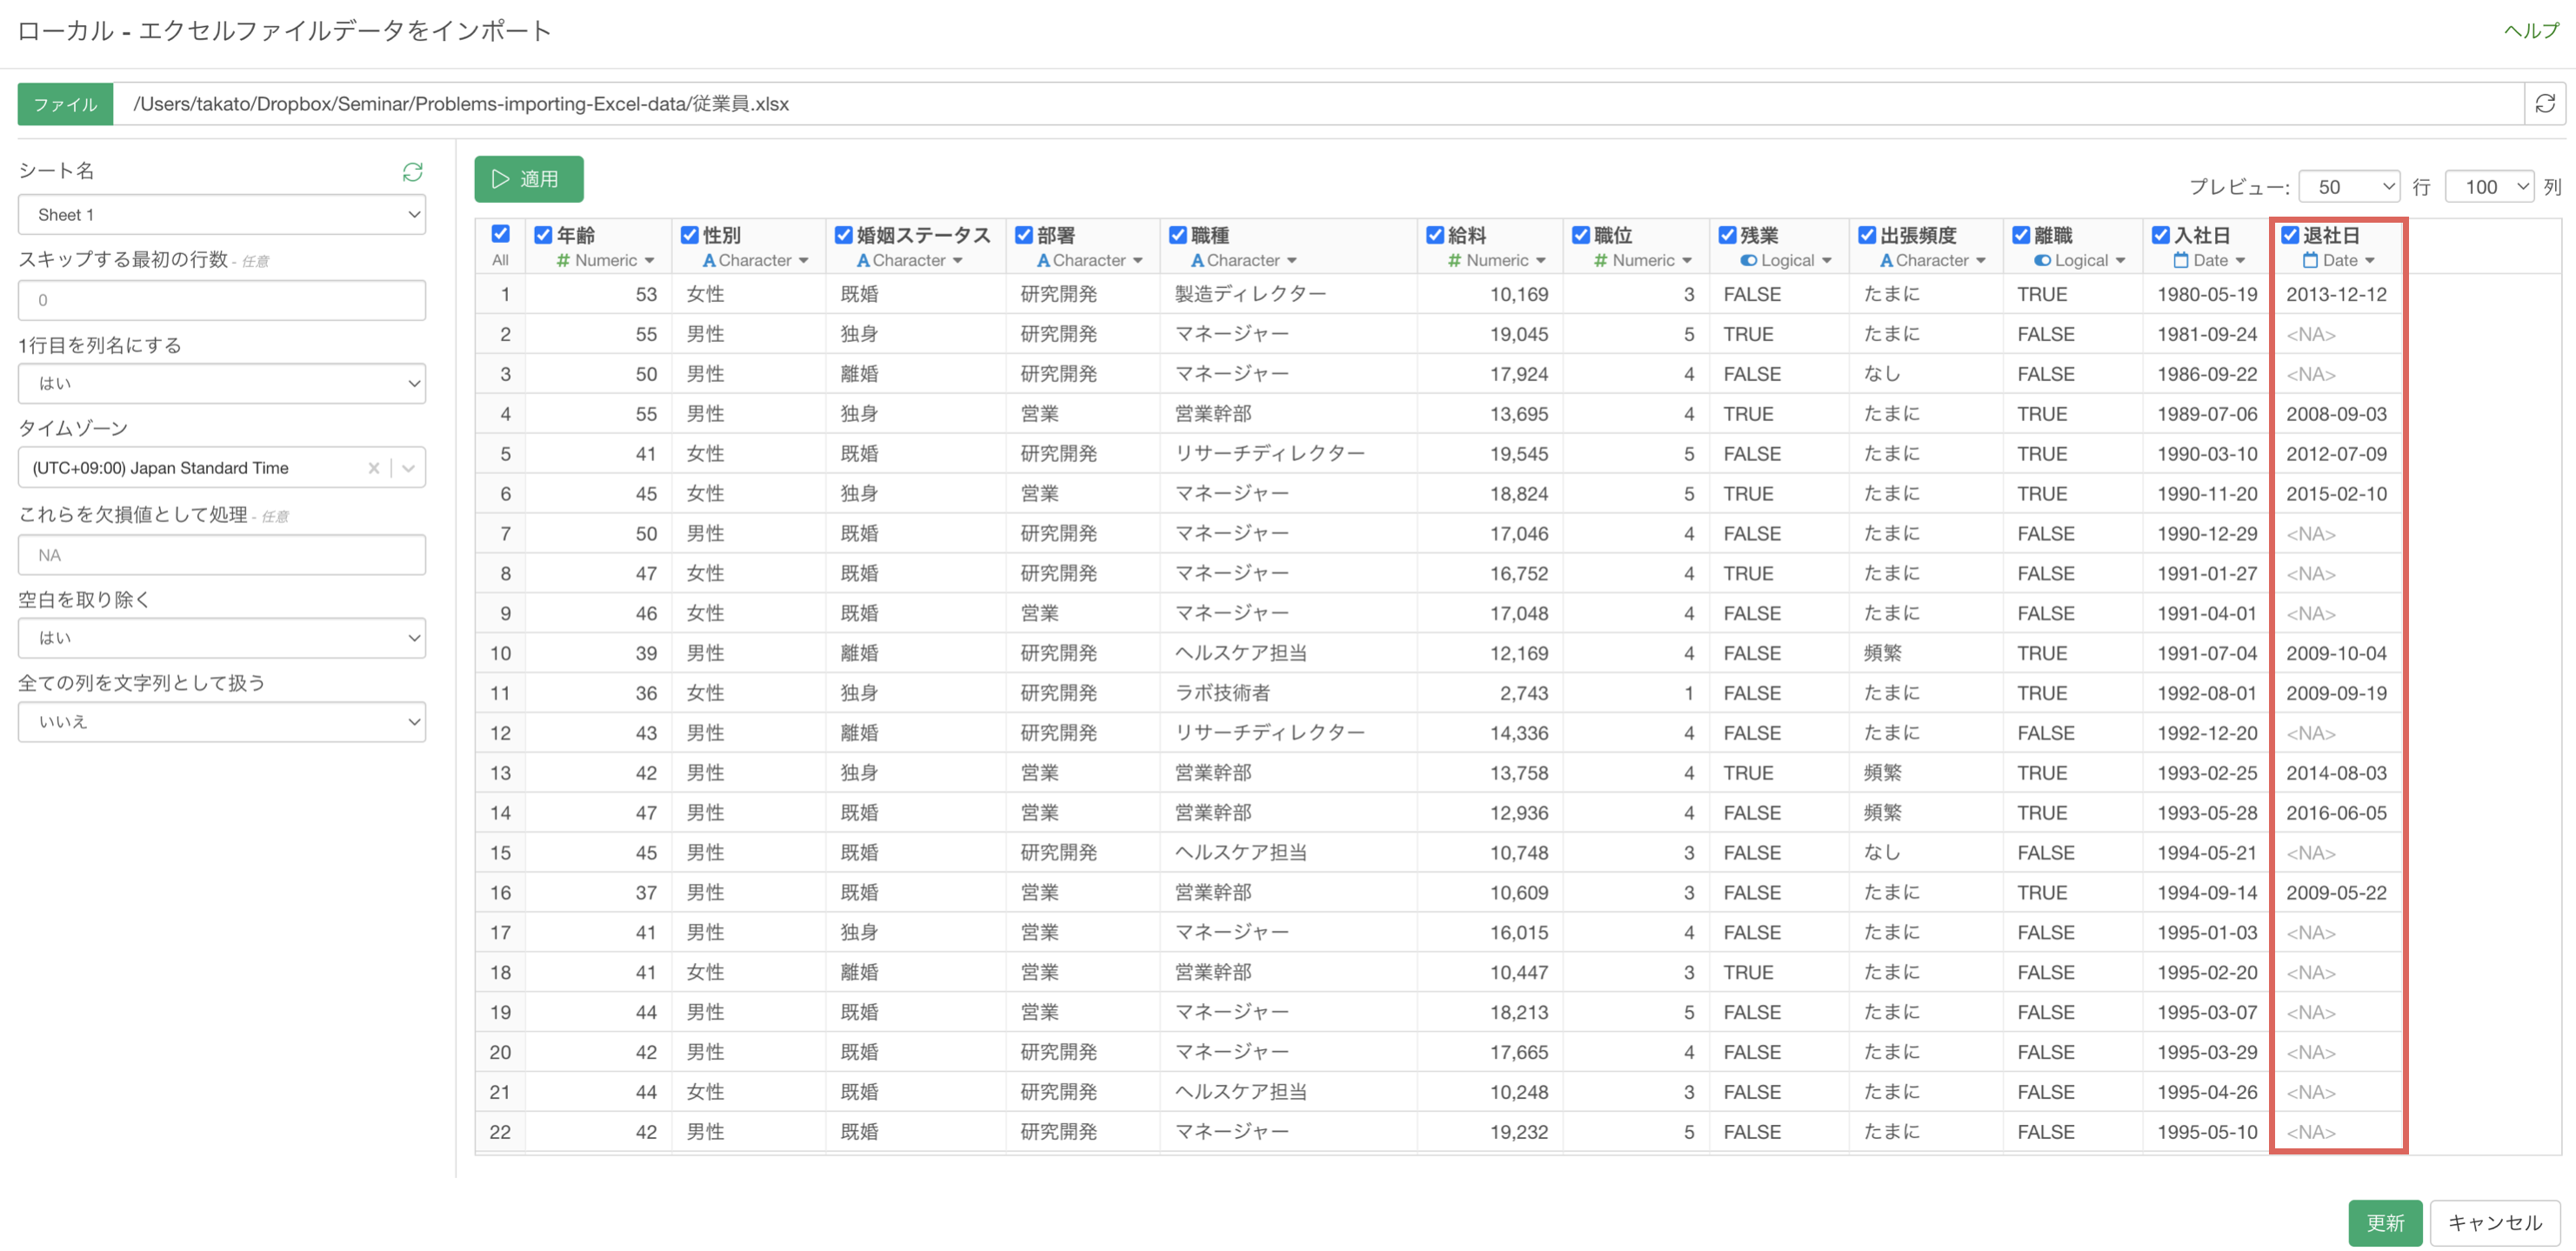Click the green ファイル button
Image resolution: width=2576 pixels, height=1251 pixels.
[65, 104]
